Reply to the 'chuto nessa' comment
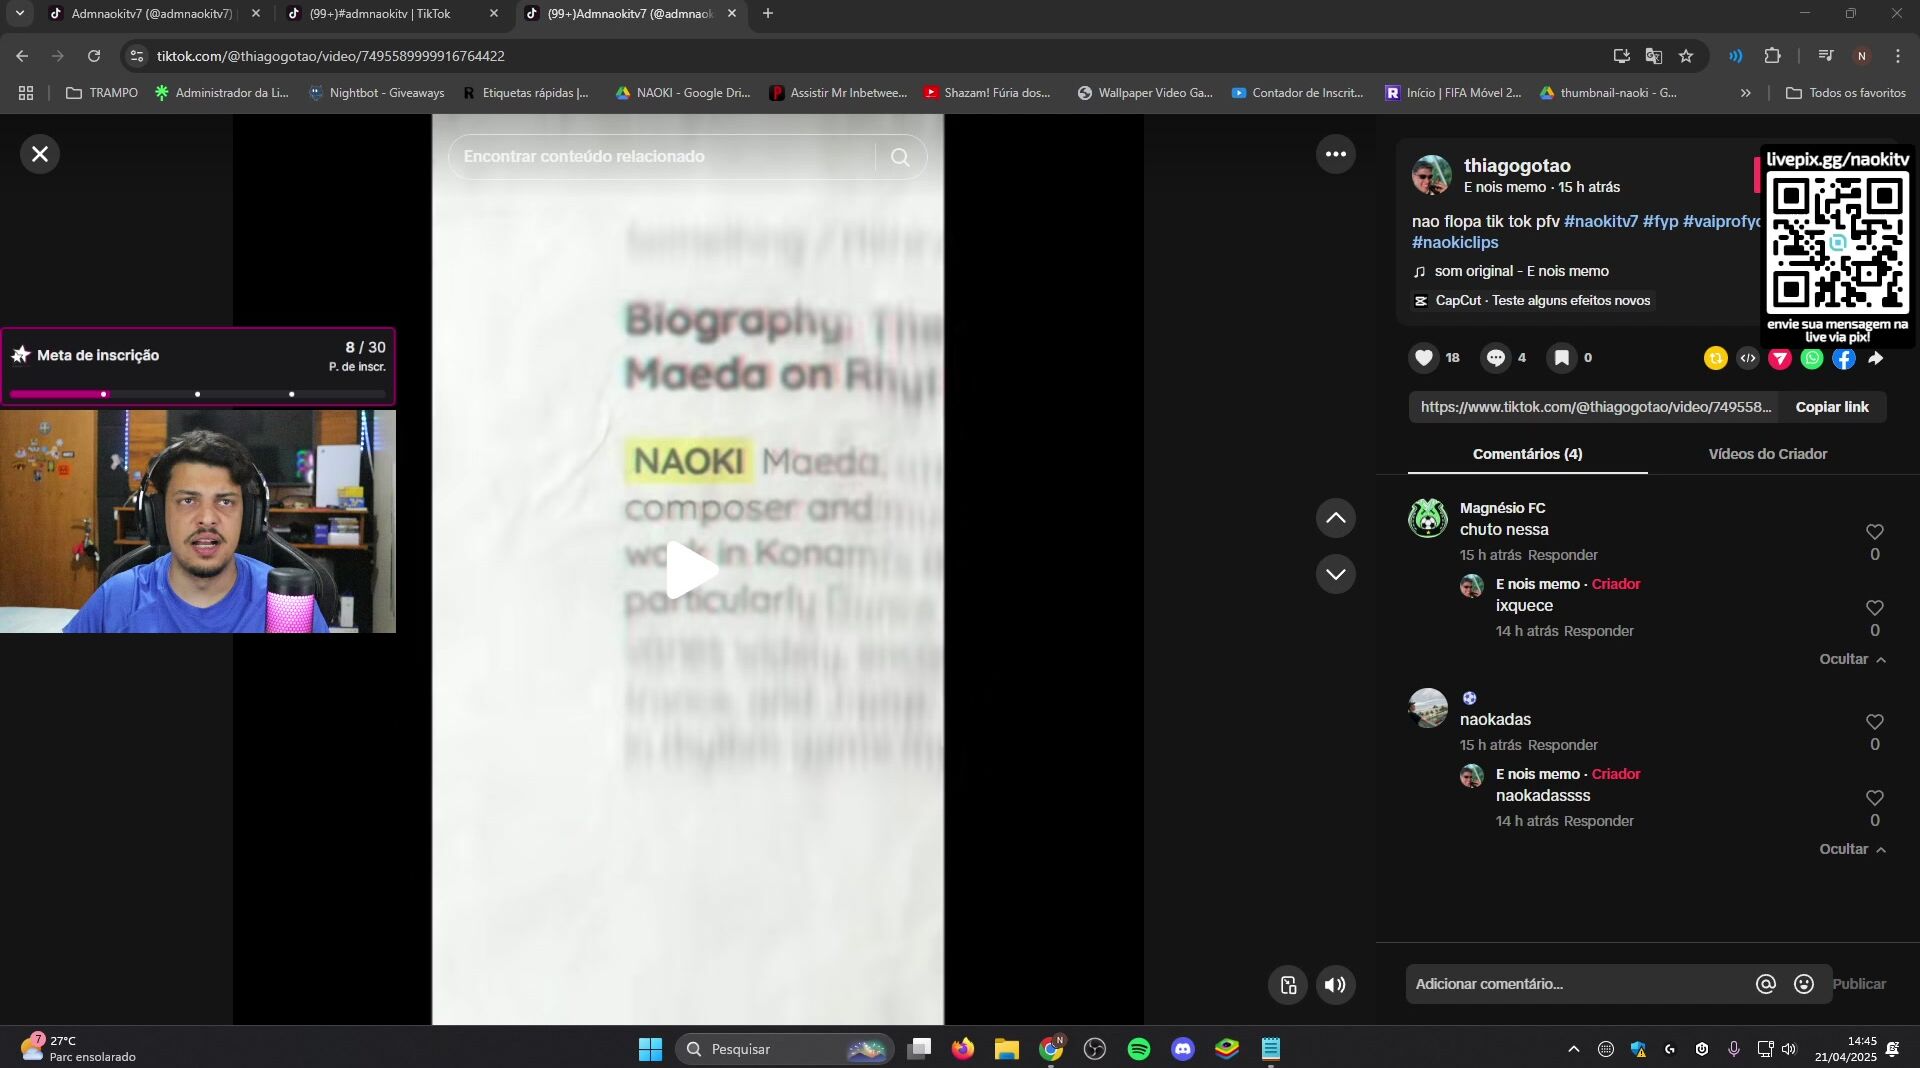This screenshot has width=1920, height=1068. [x=1562, y=555]
